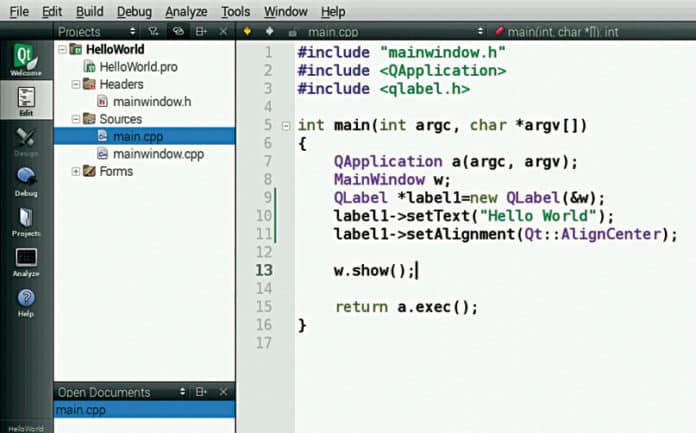Click the Projects mode icon in sidebar
Viewport: 696px width, 433px height.
coord(26,221)
